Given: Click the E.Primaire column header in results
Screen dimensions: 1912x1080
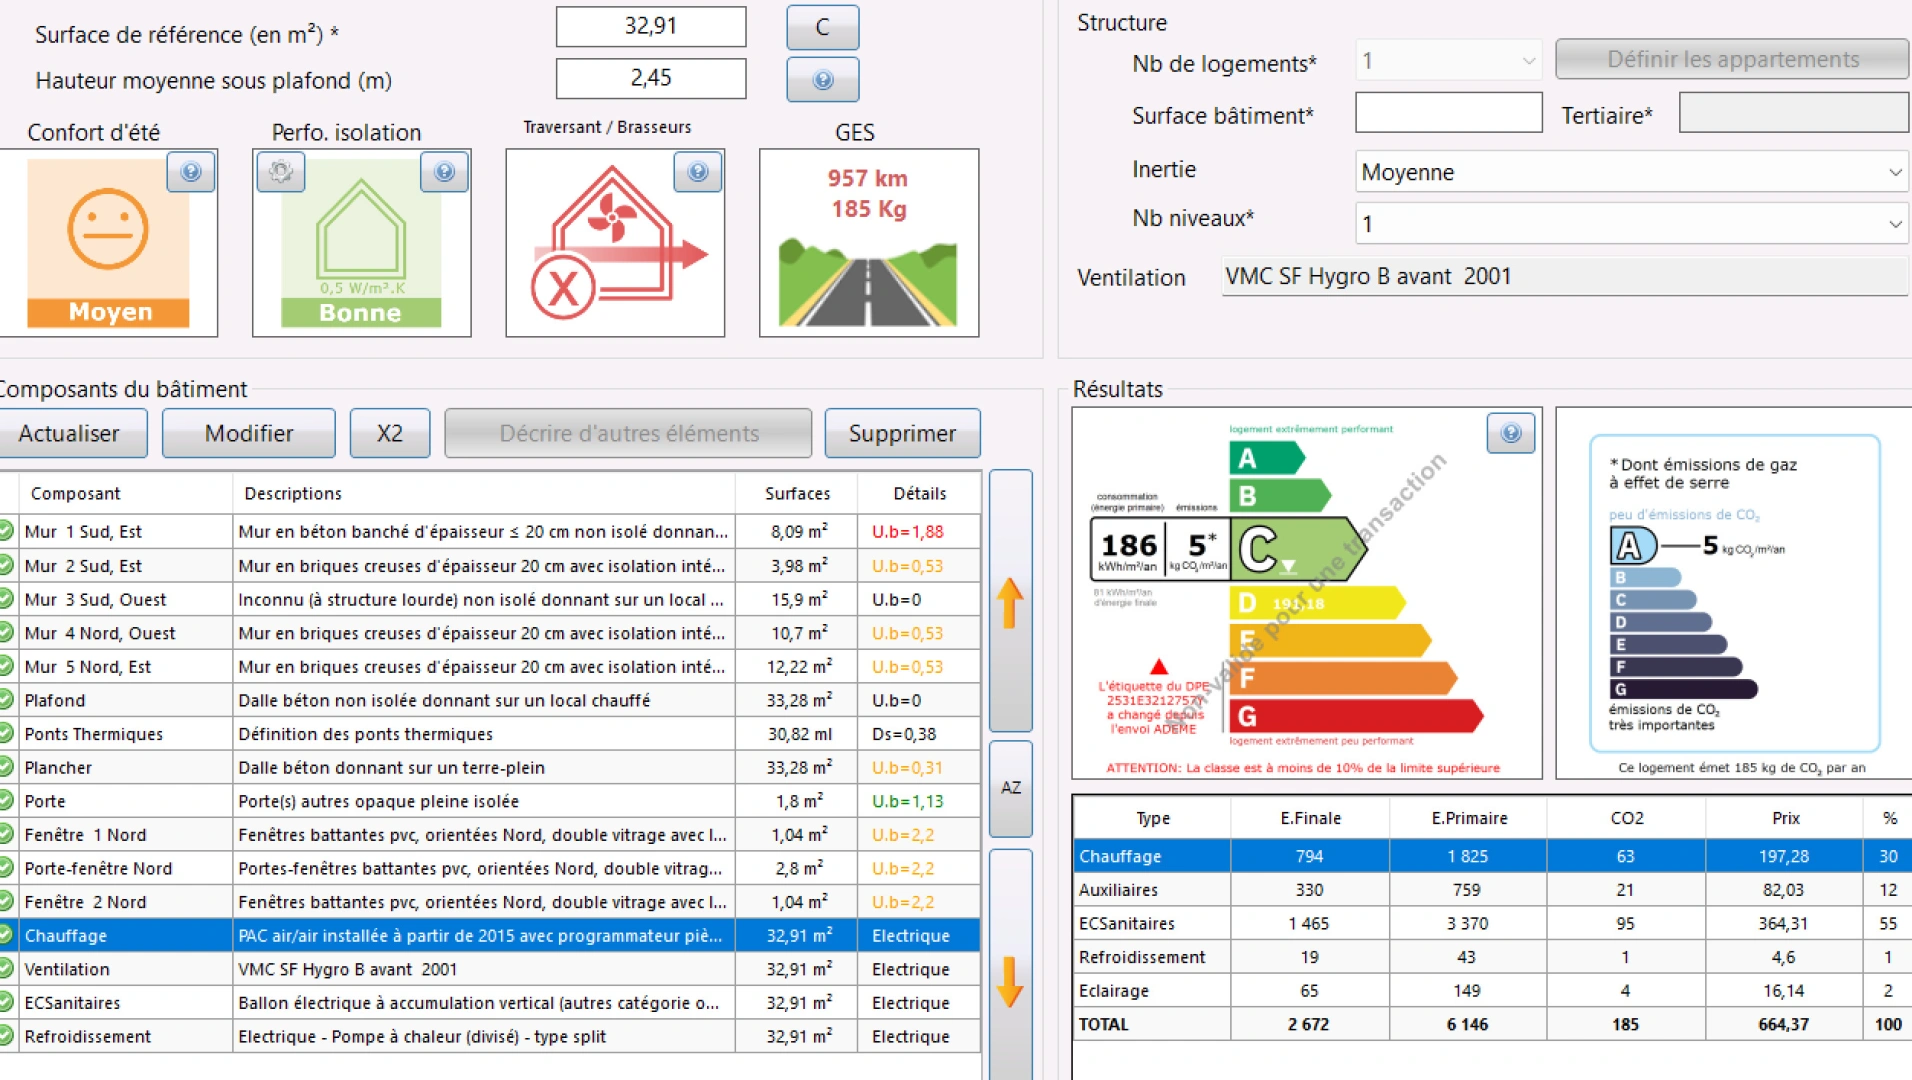Looking at the screenshot, I should click(1468, 818).
